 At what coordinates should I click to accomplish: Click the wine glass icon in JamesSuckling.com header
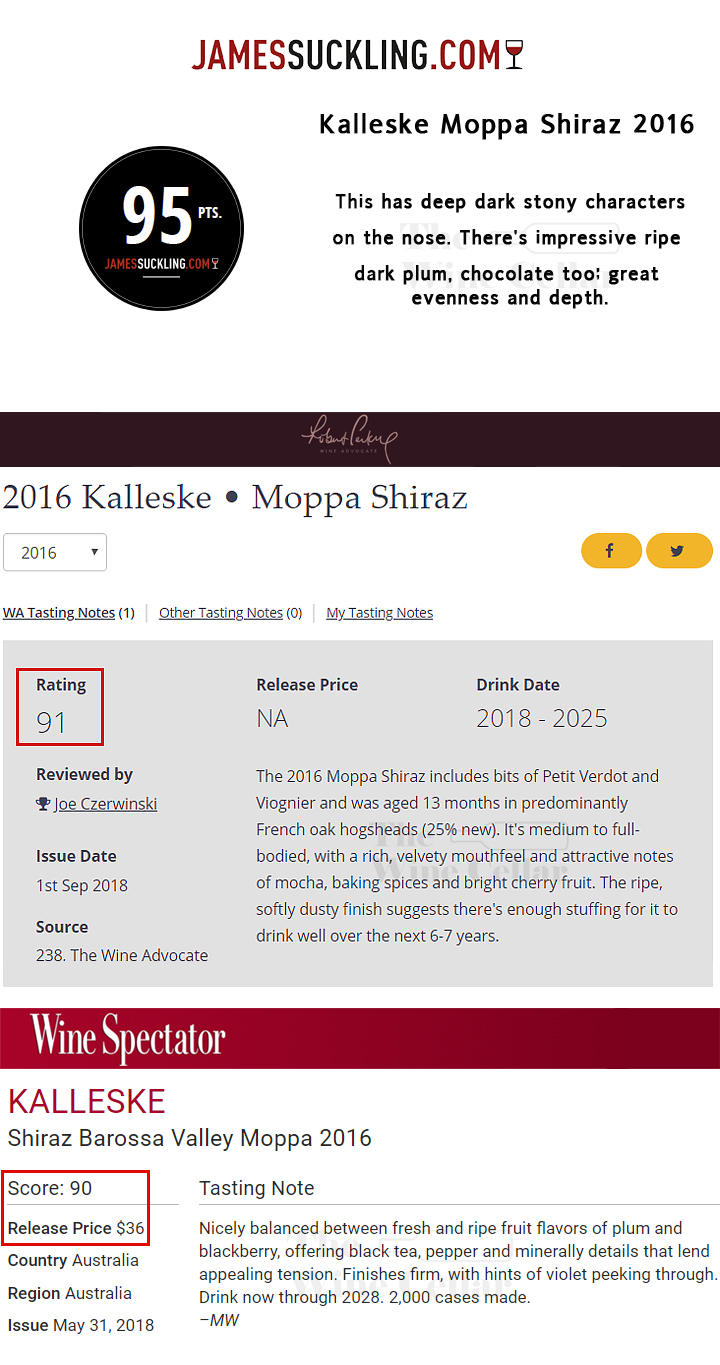515,54
